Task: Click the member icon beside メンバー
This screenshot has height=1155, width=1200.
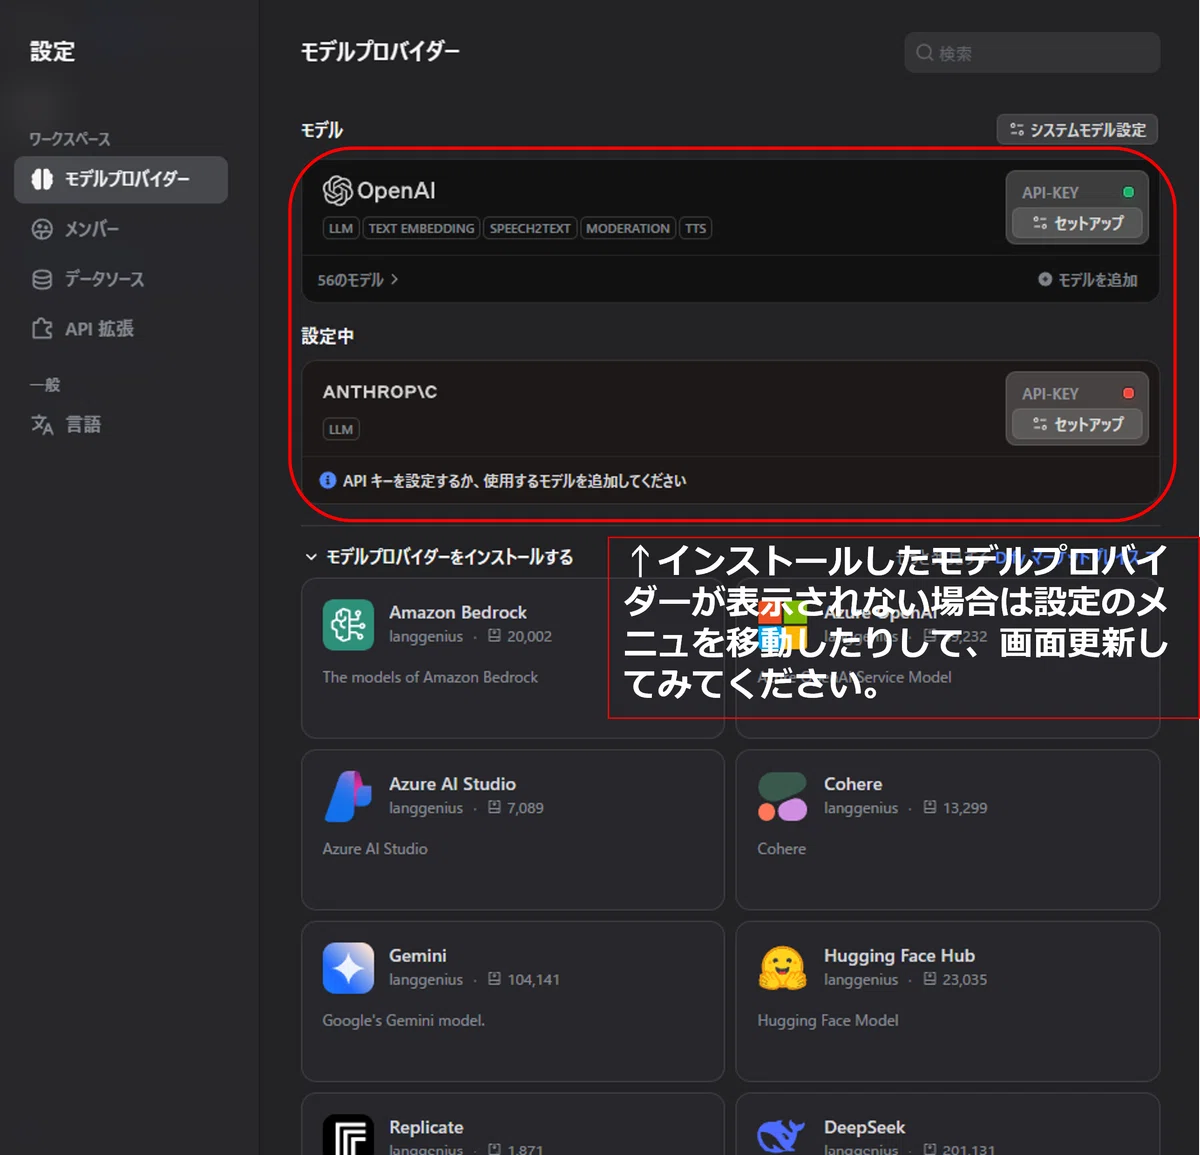Action: [x=42, y=230]
